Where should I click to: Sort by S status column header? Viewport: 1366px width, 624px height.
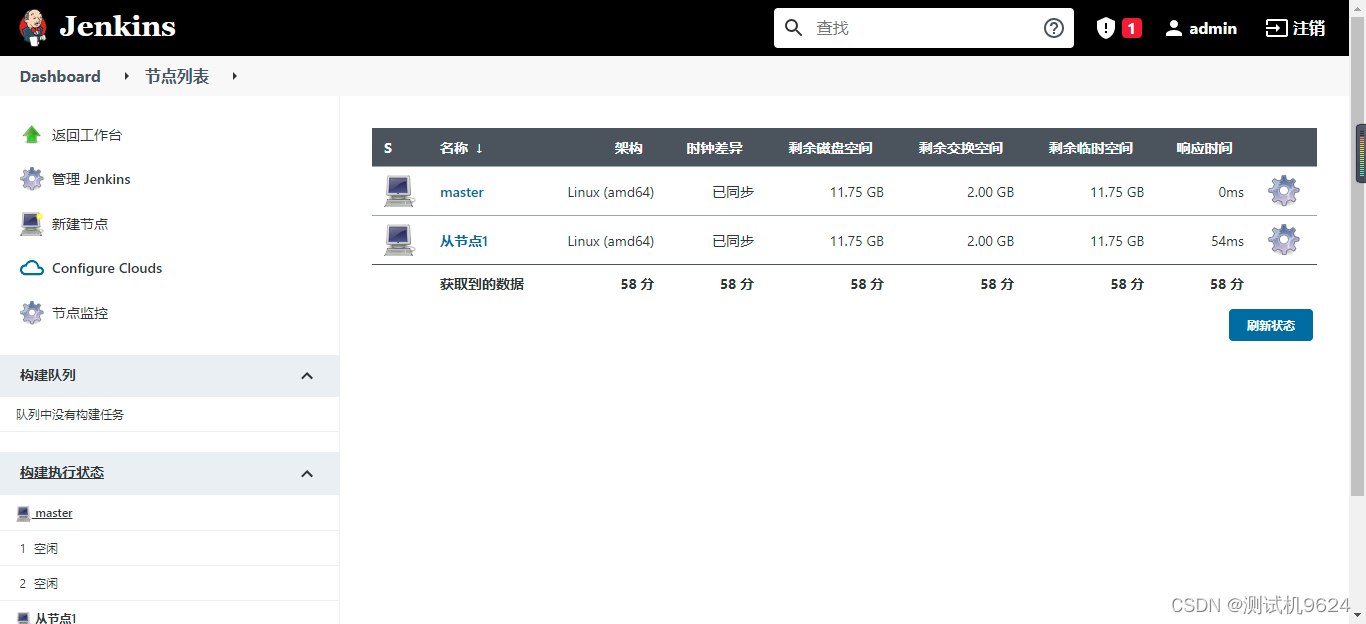(388, 148)
